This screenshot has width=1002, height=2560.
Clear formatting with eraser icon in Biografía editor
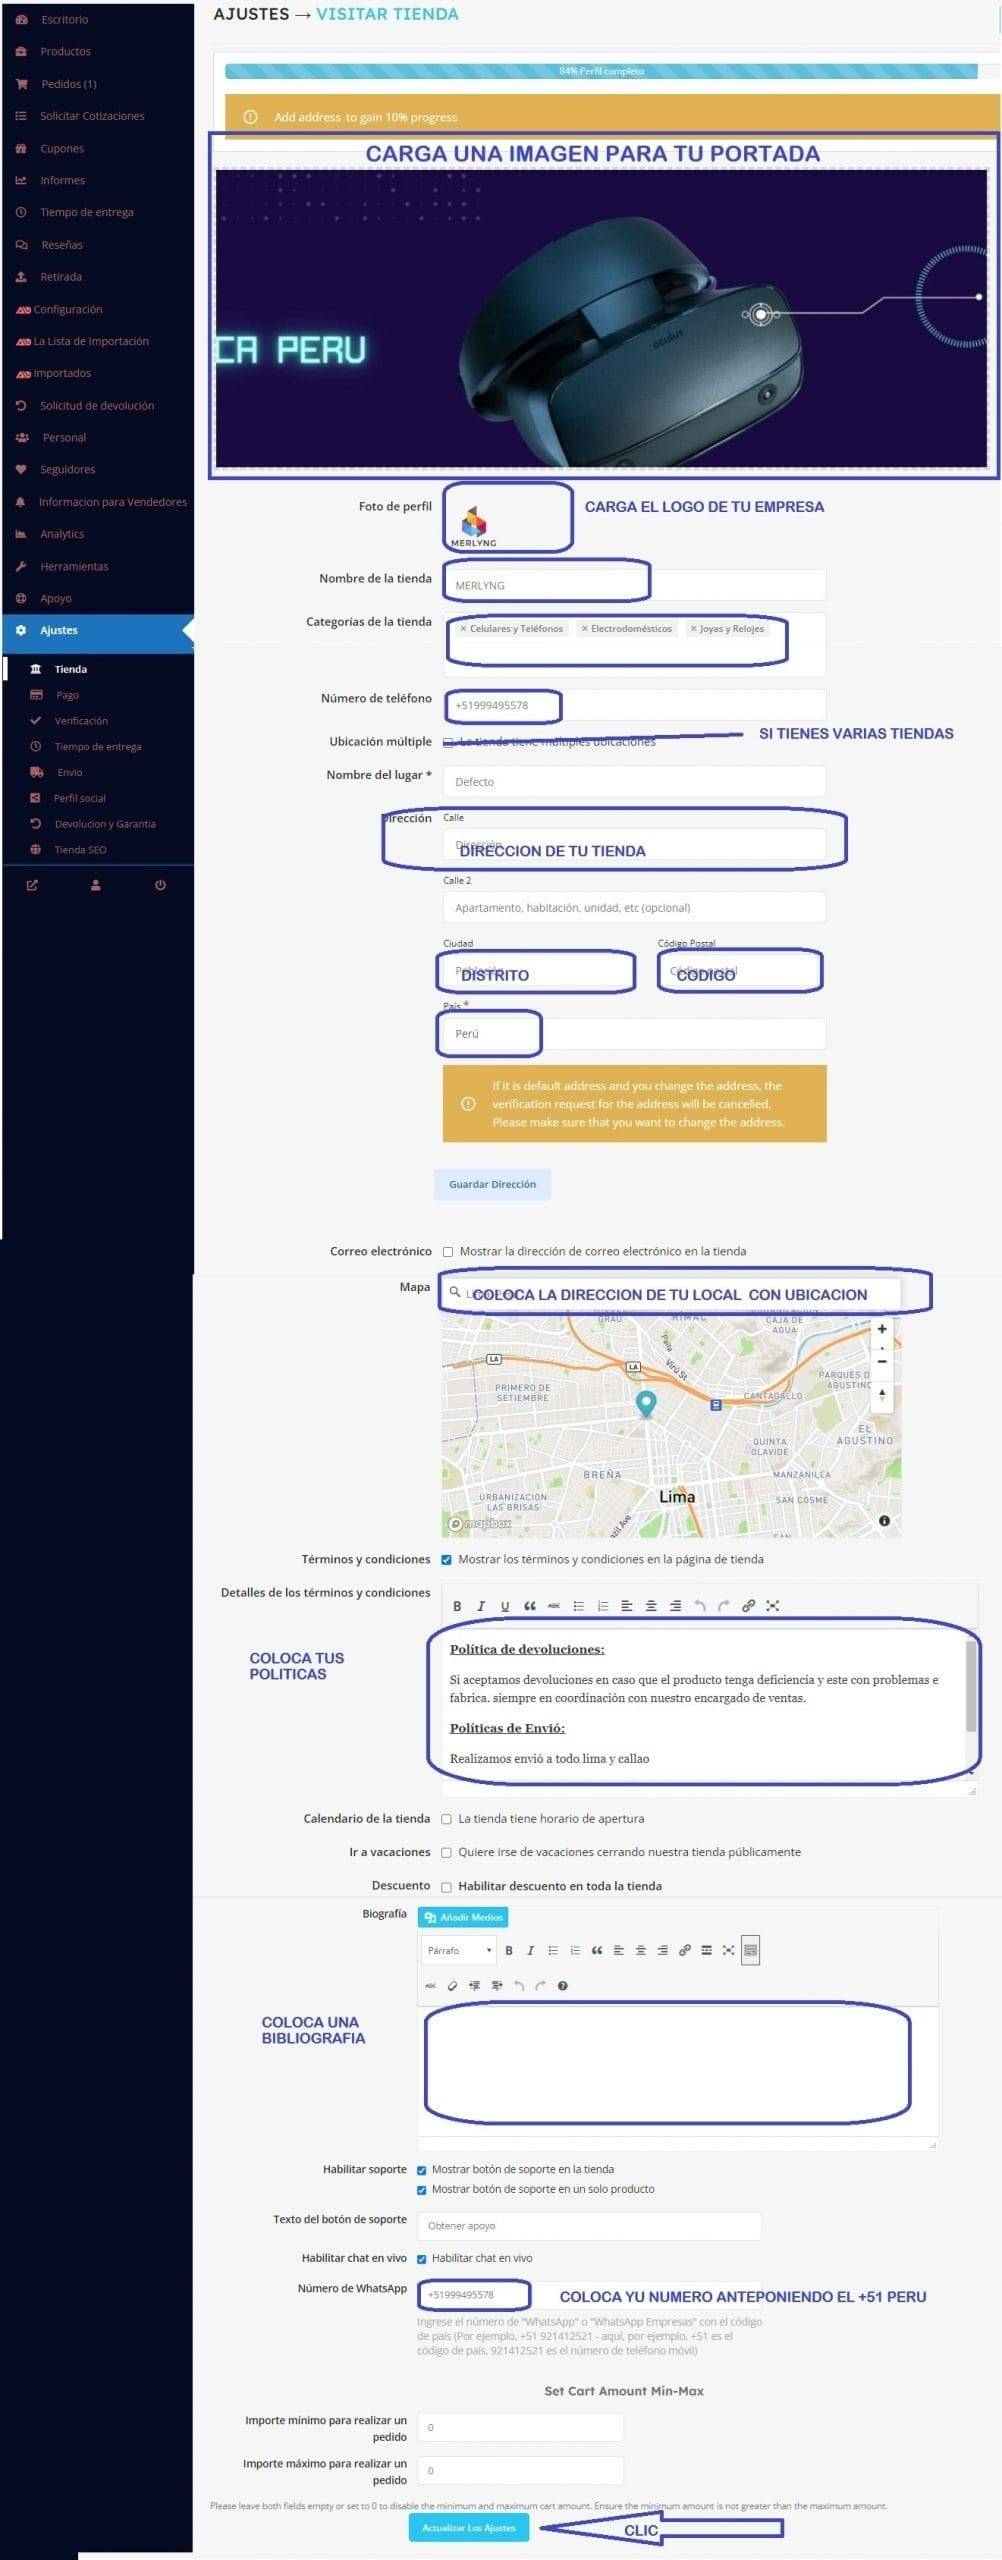click(x=452, y=1986)
